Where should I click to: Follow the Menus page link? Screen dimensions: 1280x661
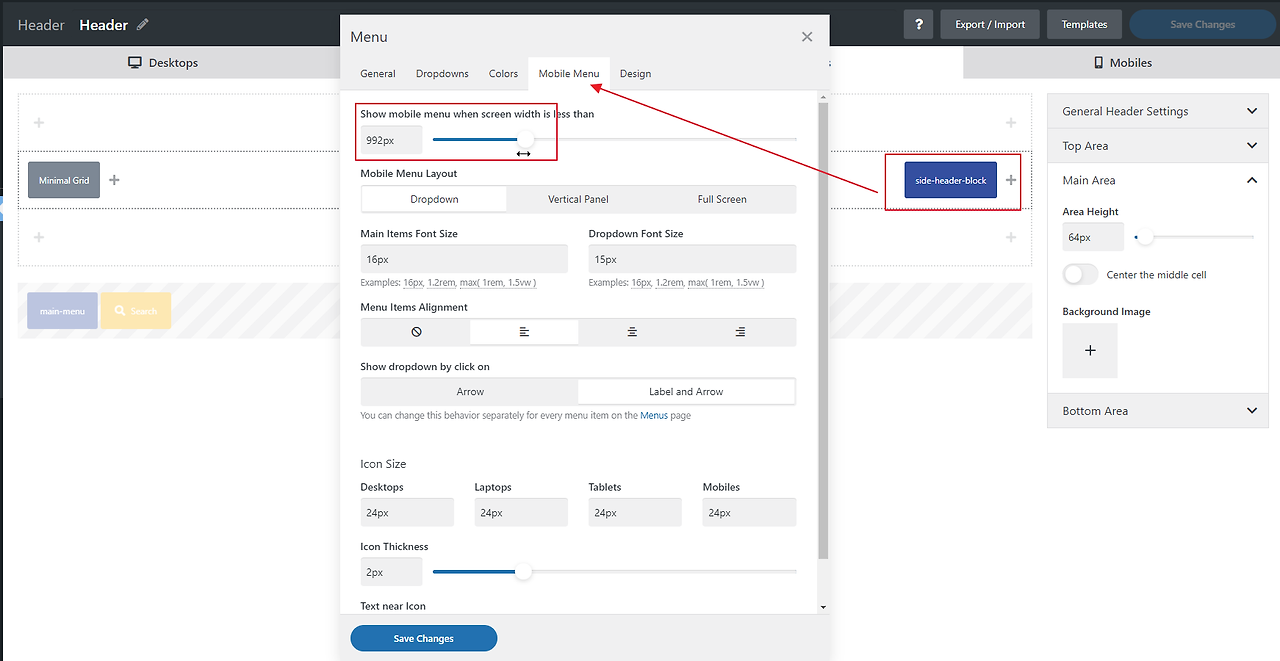pyautogui.click(x=654, y=415)
